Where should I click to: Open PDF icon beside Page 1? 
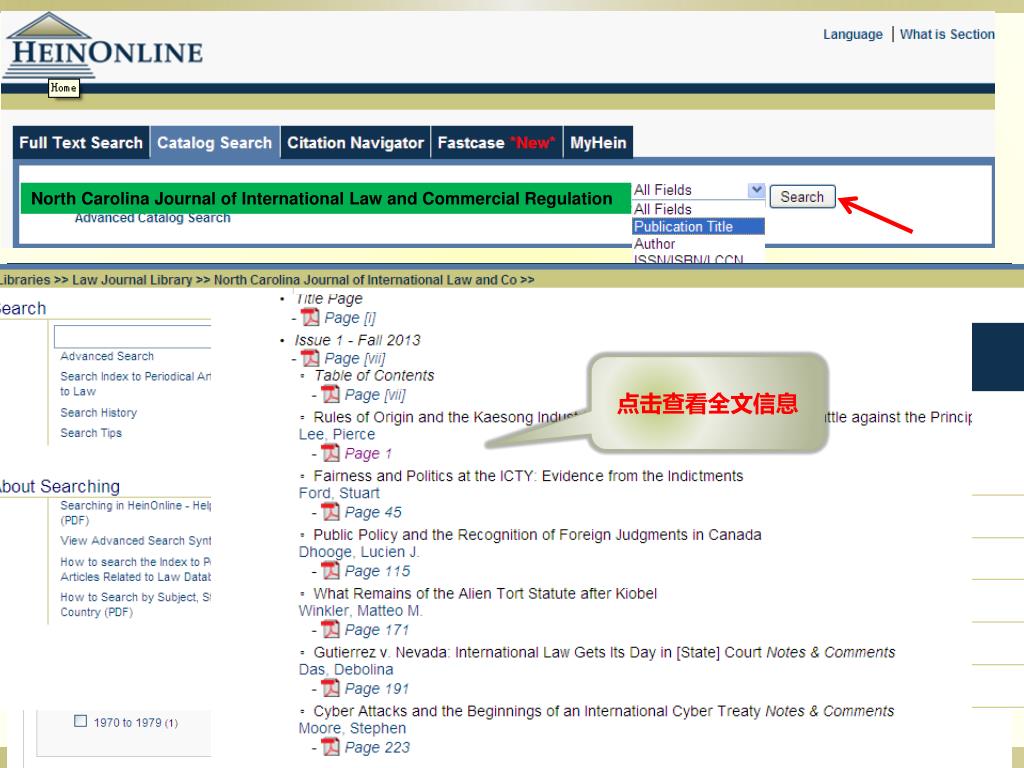pos(330,453)
